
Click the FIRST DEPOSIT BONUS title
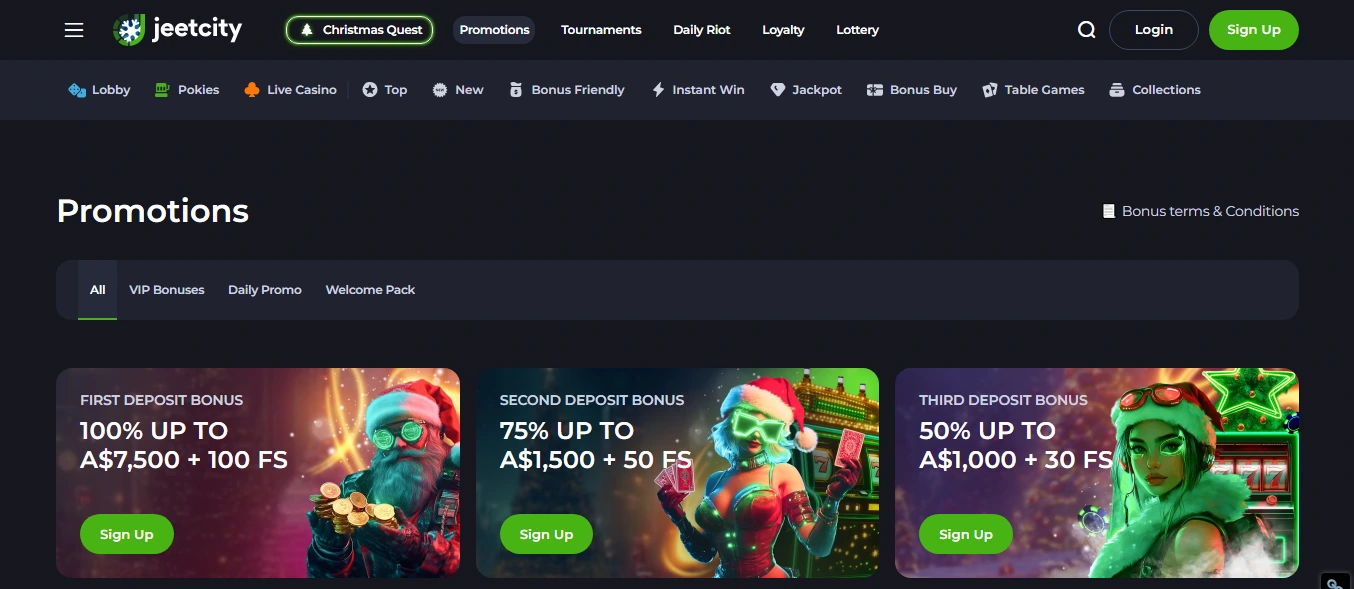point(162,400)
